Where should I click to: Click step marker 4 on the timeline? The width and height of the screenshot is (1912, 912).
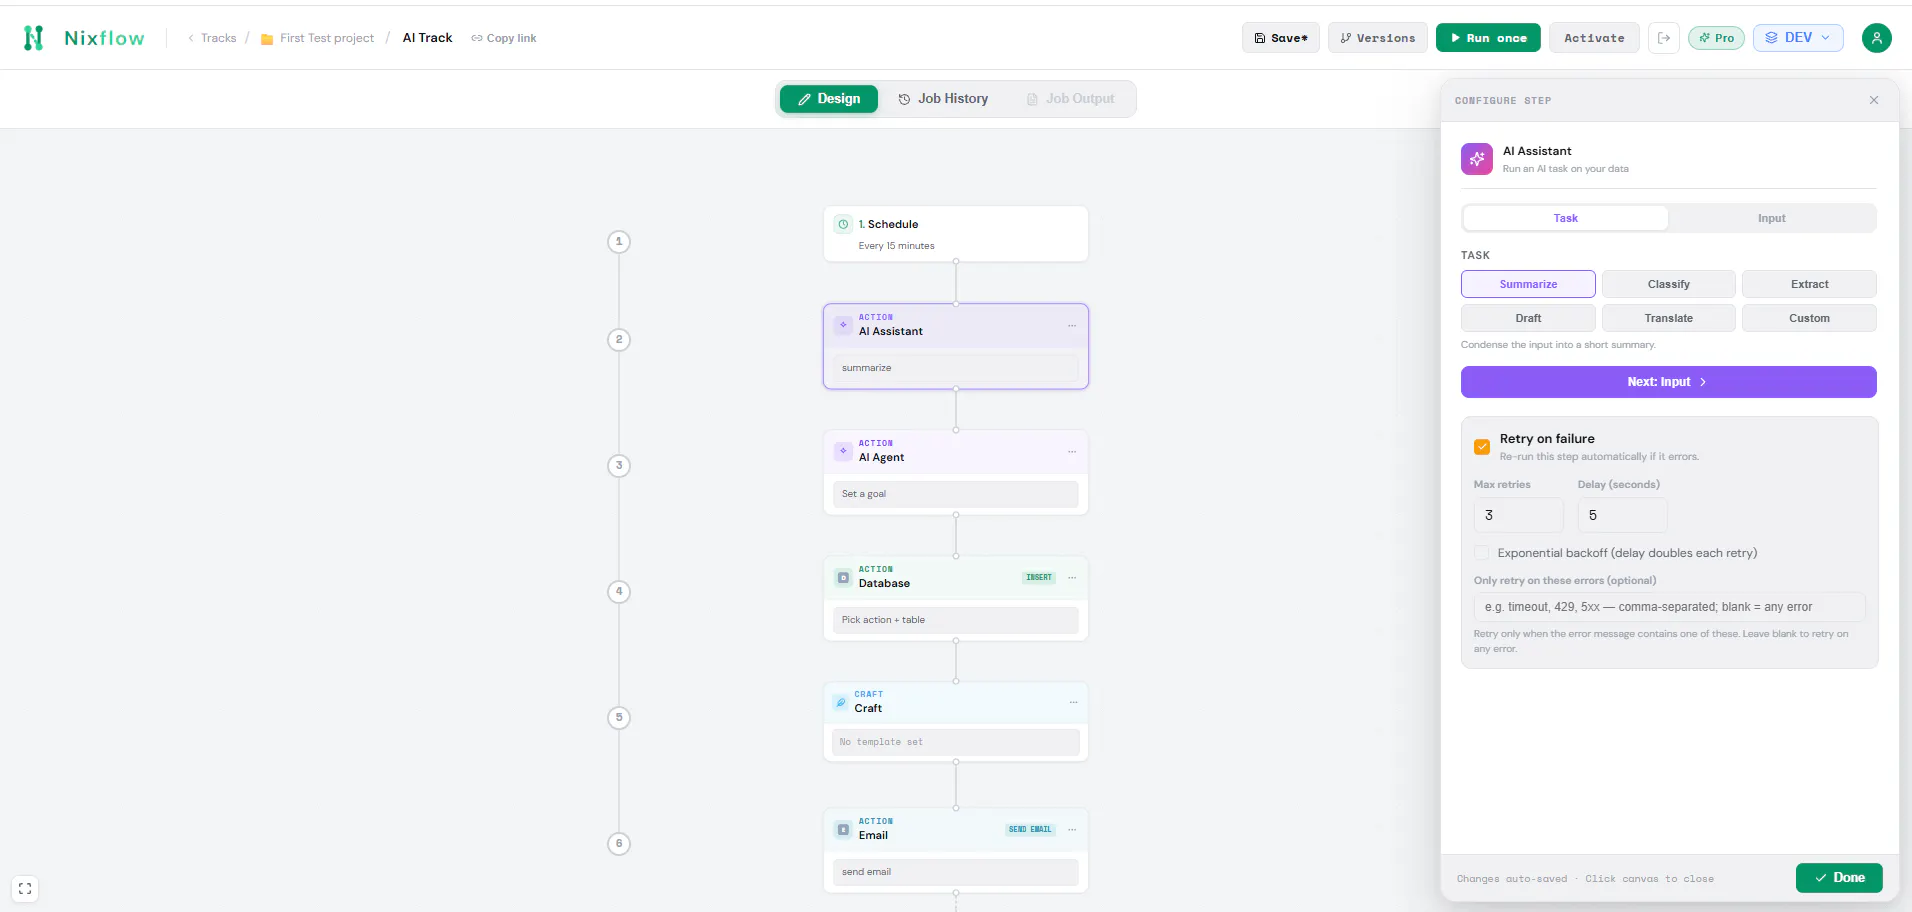(x=619, y=591)
